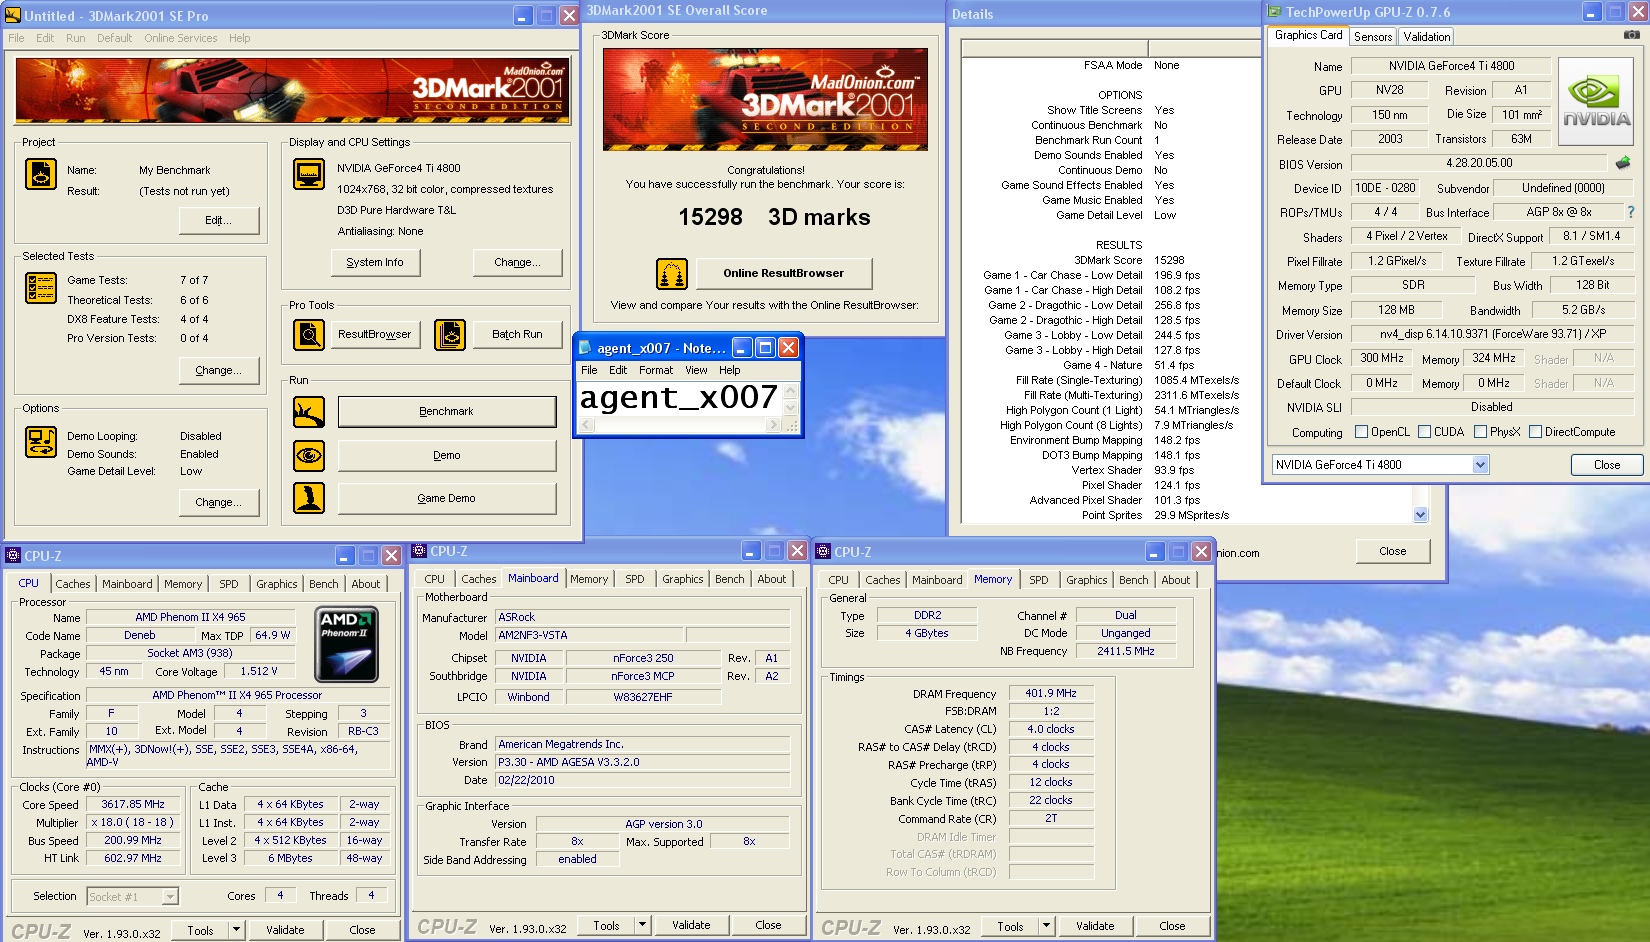Click the left CPU-Z title bar icon

coord(13,555)
